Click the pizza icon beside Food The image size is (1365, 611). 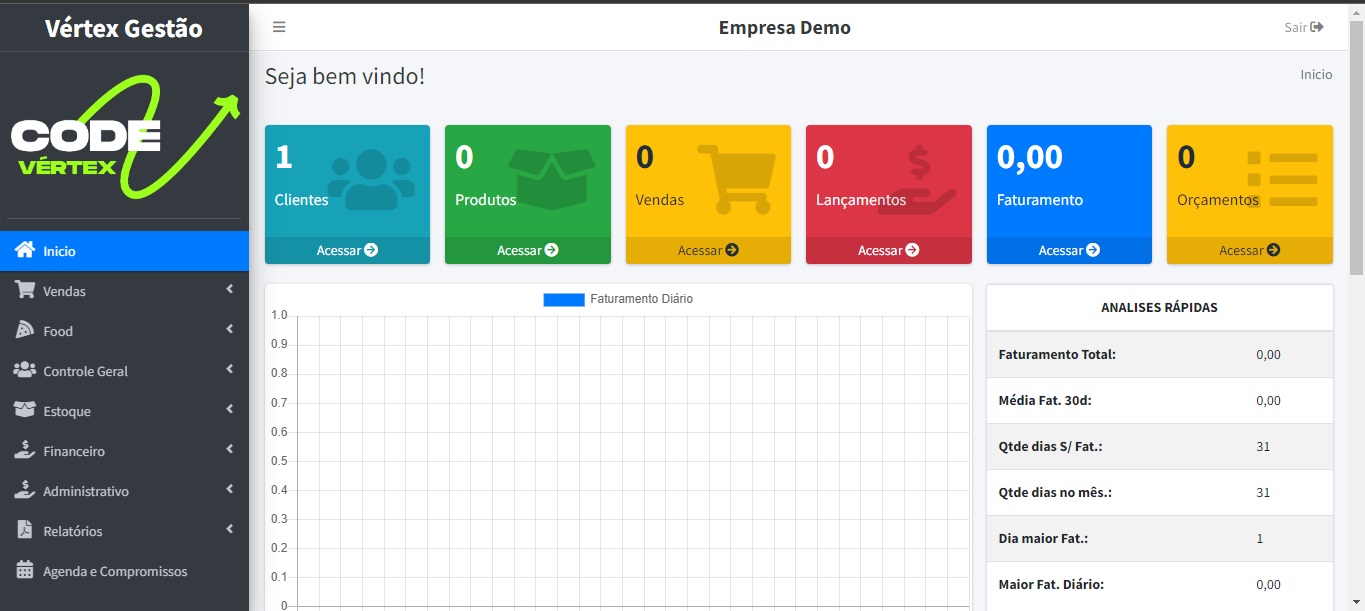point(25,330)
